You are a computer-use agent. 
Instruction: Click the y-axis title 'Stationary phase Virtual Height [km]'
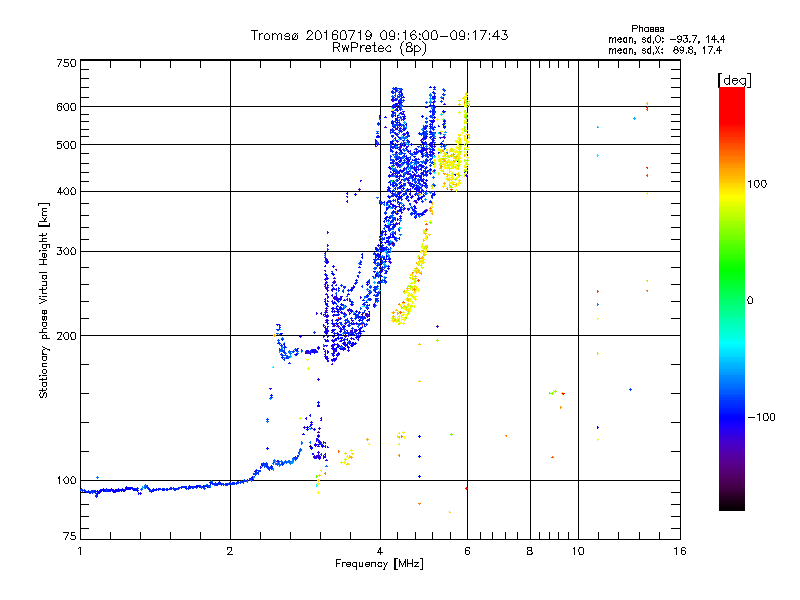(x=44, y=300)
